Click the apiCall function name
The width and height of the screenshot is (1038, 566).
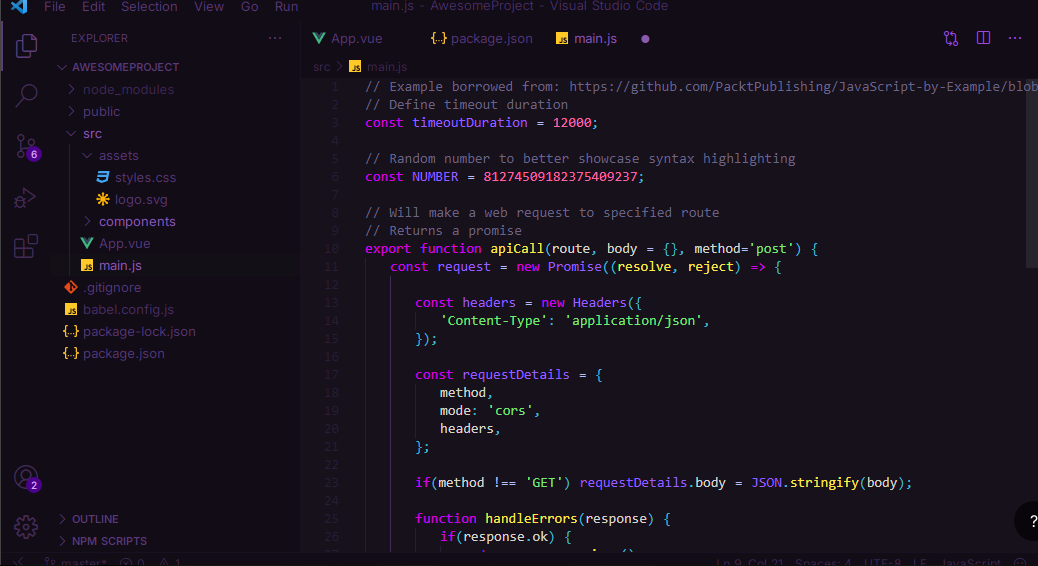[x=516, y=249]
